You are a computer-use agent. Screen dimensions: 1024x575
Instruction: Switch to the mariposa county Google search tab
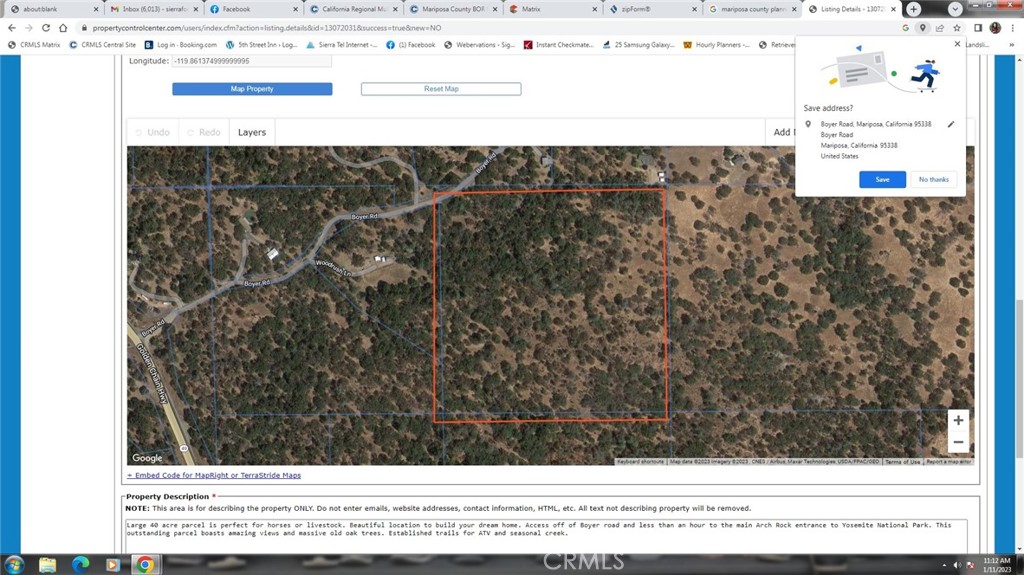point(753,9)
